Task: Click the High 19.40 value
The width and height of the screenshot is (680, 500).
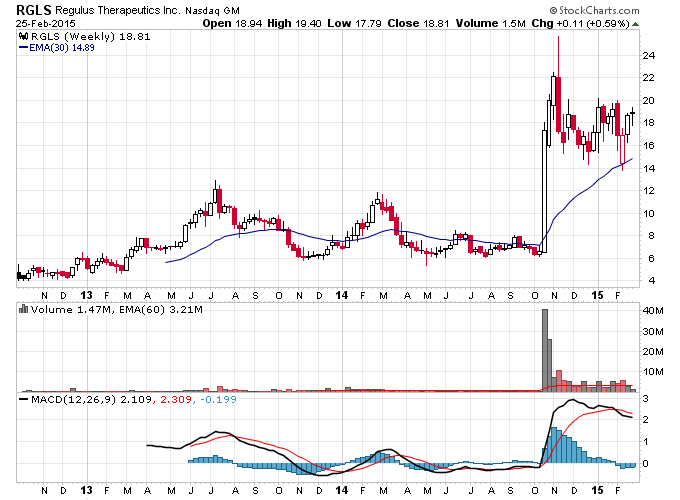Action: tap(294, 23)
